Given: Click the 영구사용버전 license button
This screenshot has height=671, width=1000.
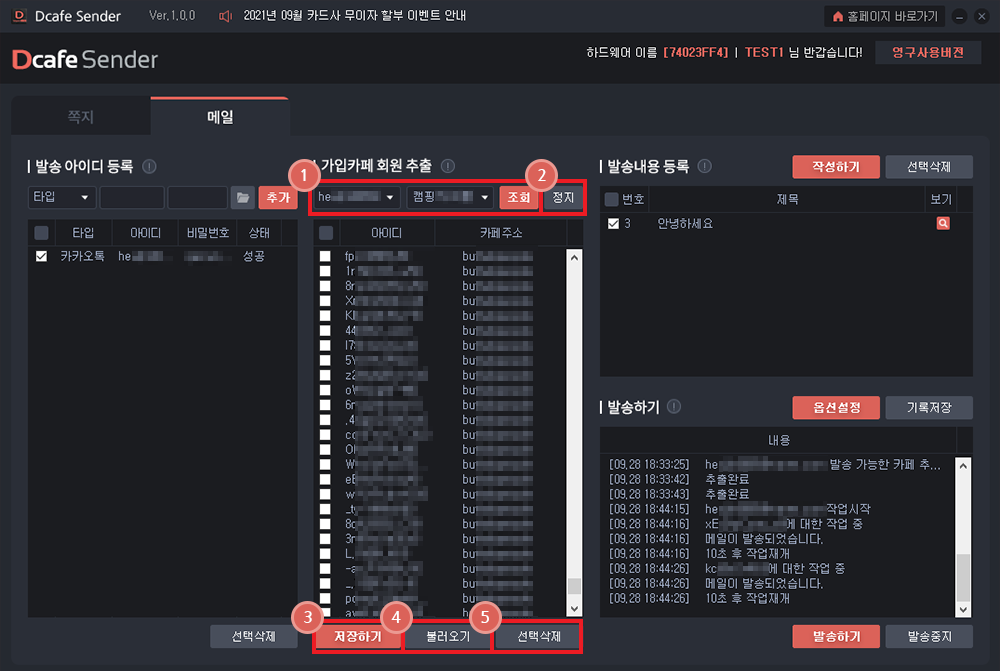Looking at the screenshot, I should (x=927, y=52).
